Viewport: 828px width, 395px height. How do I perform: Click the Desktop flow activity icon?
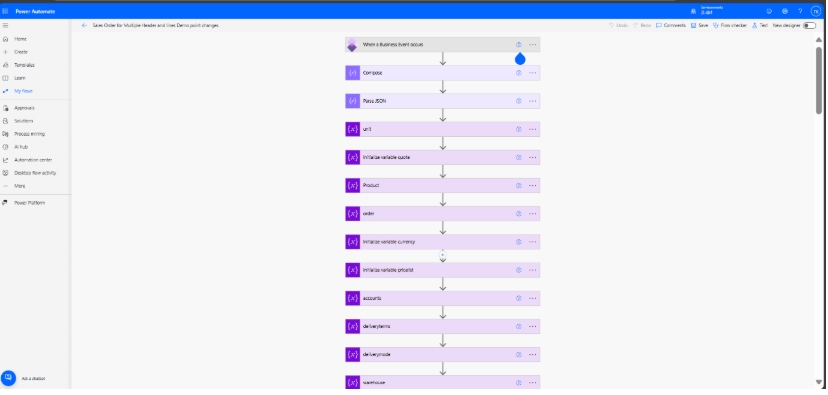pos(6,173)
